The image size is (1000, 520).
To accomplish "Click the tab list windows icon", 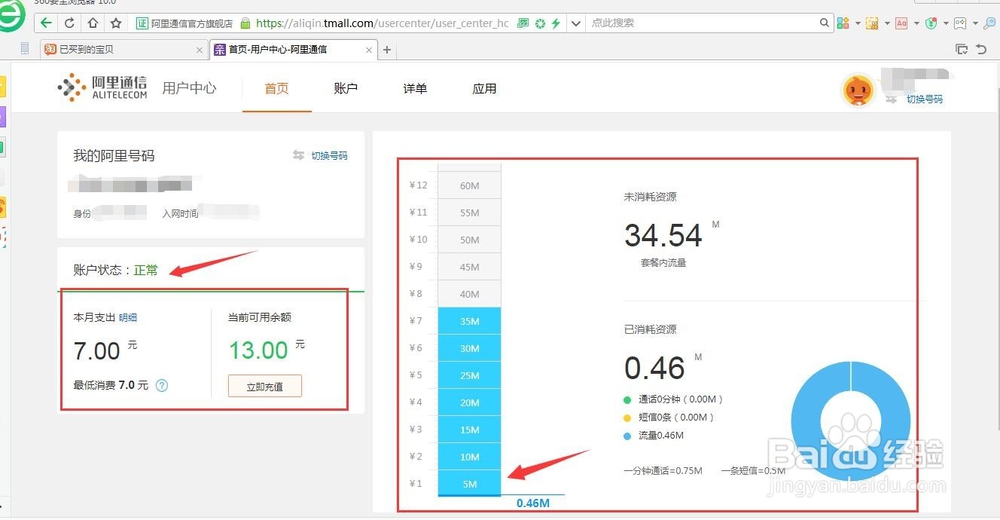I will point(961,49).
